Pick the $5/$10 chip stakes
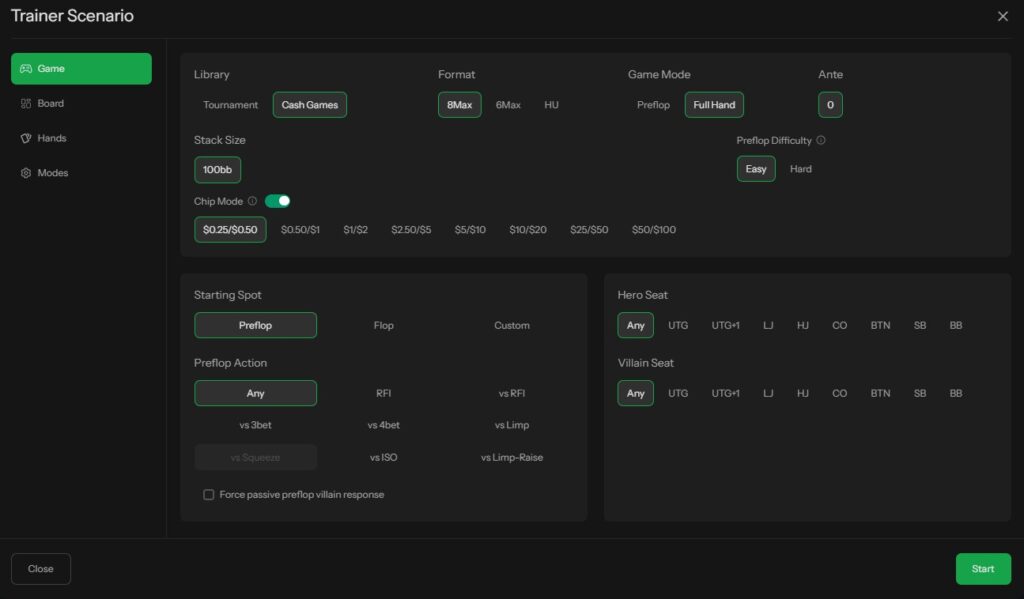The width and height of the screenshot is (1024, 599). pyautogui.click(x=470, y=230)
